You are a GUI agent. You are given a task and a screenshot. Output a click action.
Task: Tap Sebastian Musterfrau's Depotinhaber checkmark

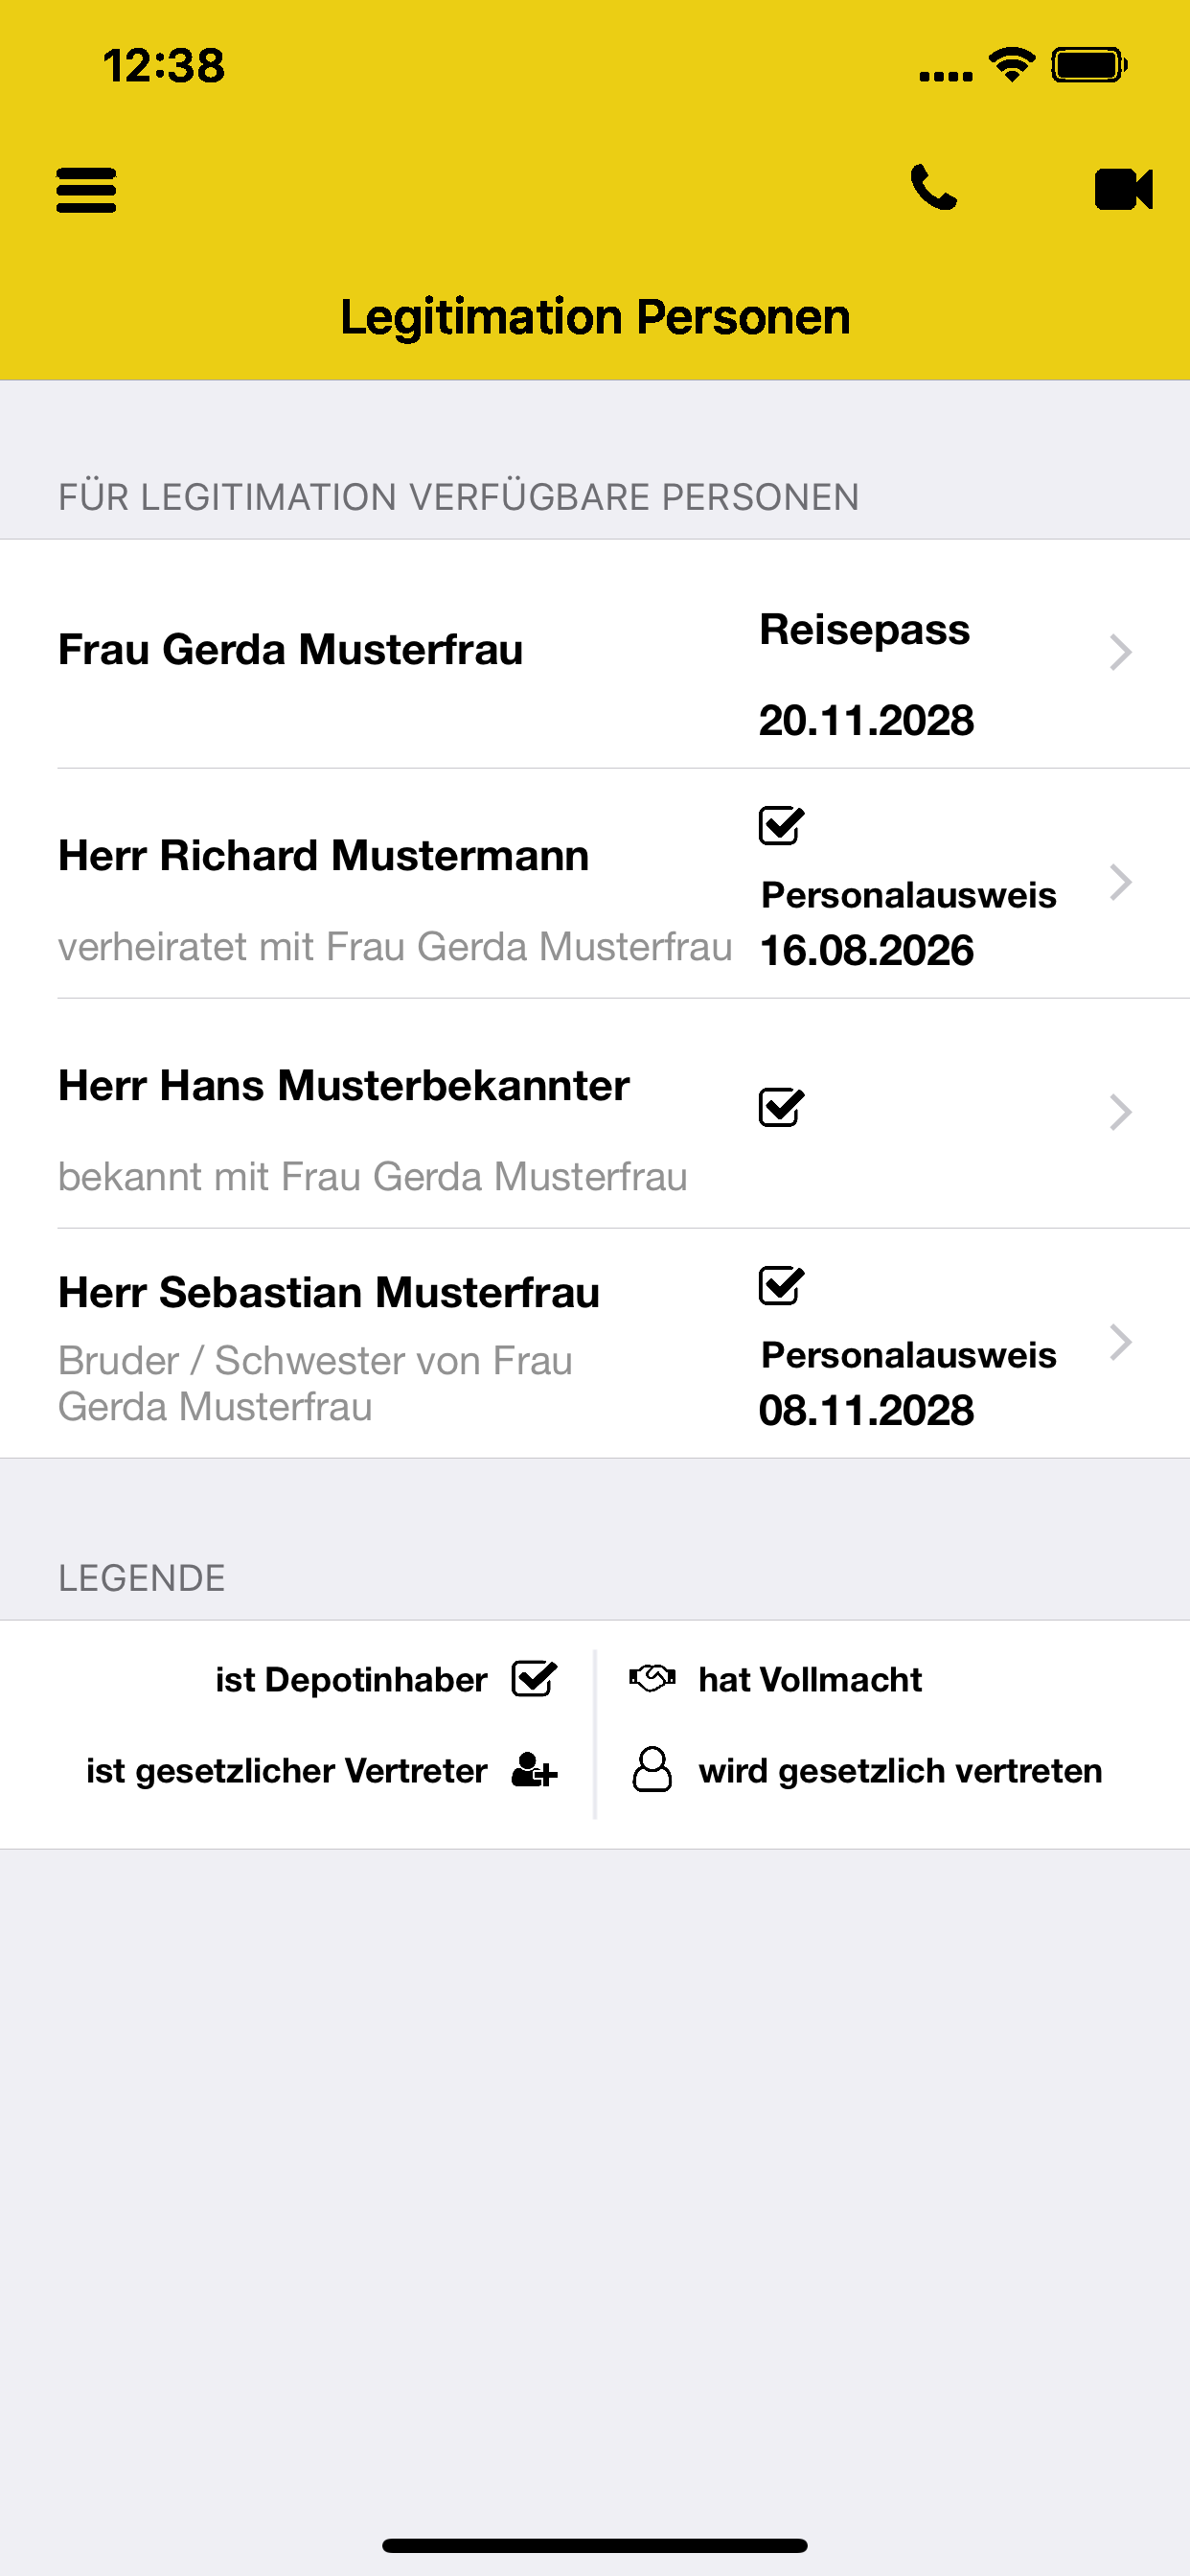pos(781,1285)
